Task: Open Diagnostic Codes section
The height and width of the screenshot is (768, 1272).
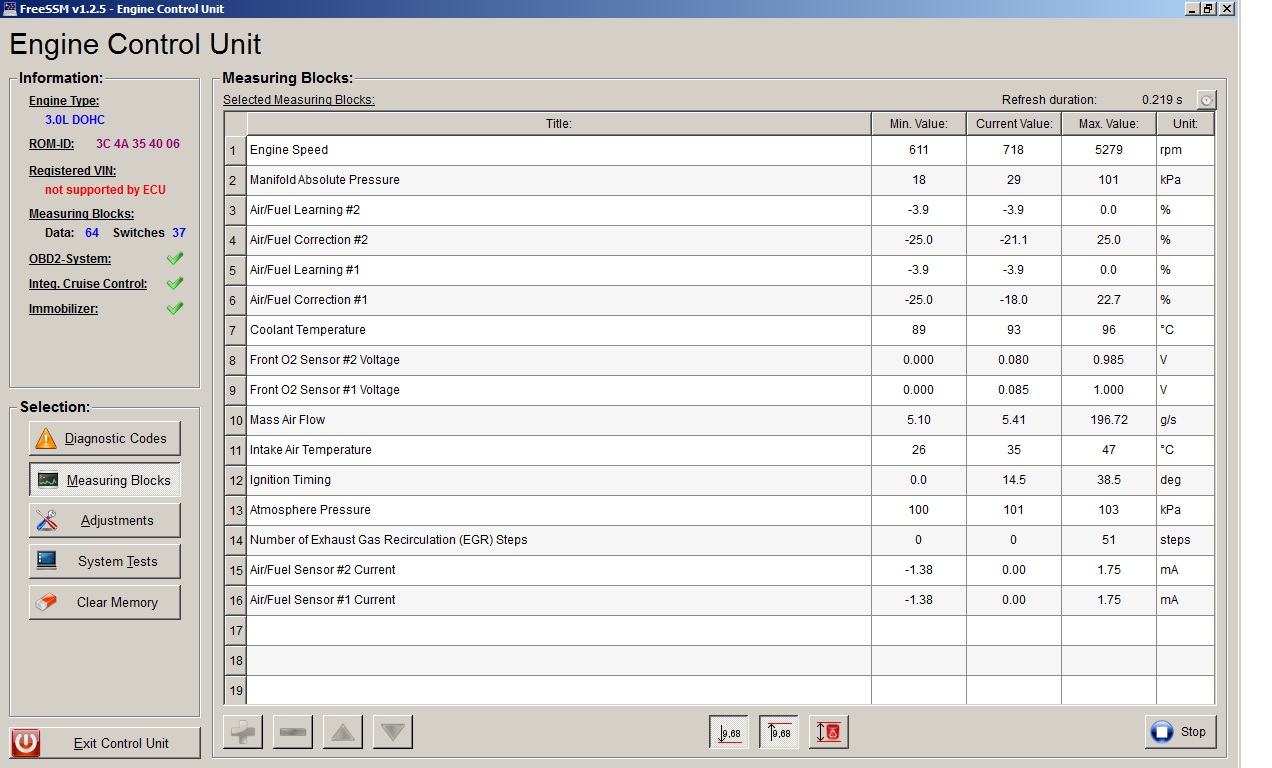Action: (x=105, y=438)
